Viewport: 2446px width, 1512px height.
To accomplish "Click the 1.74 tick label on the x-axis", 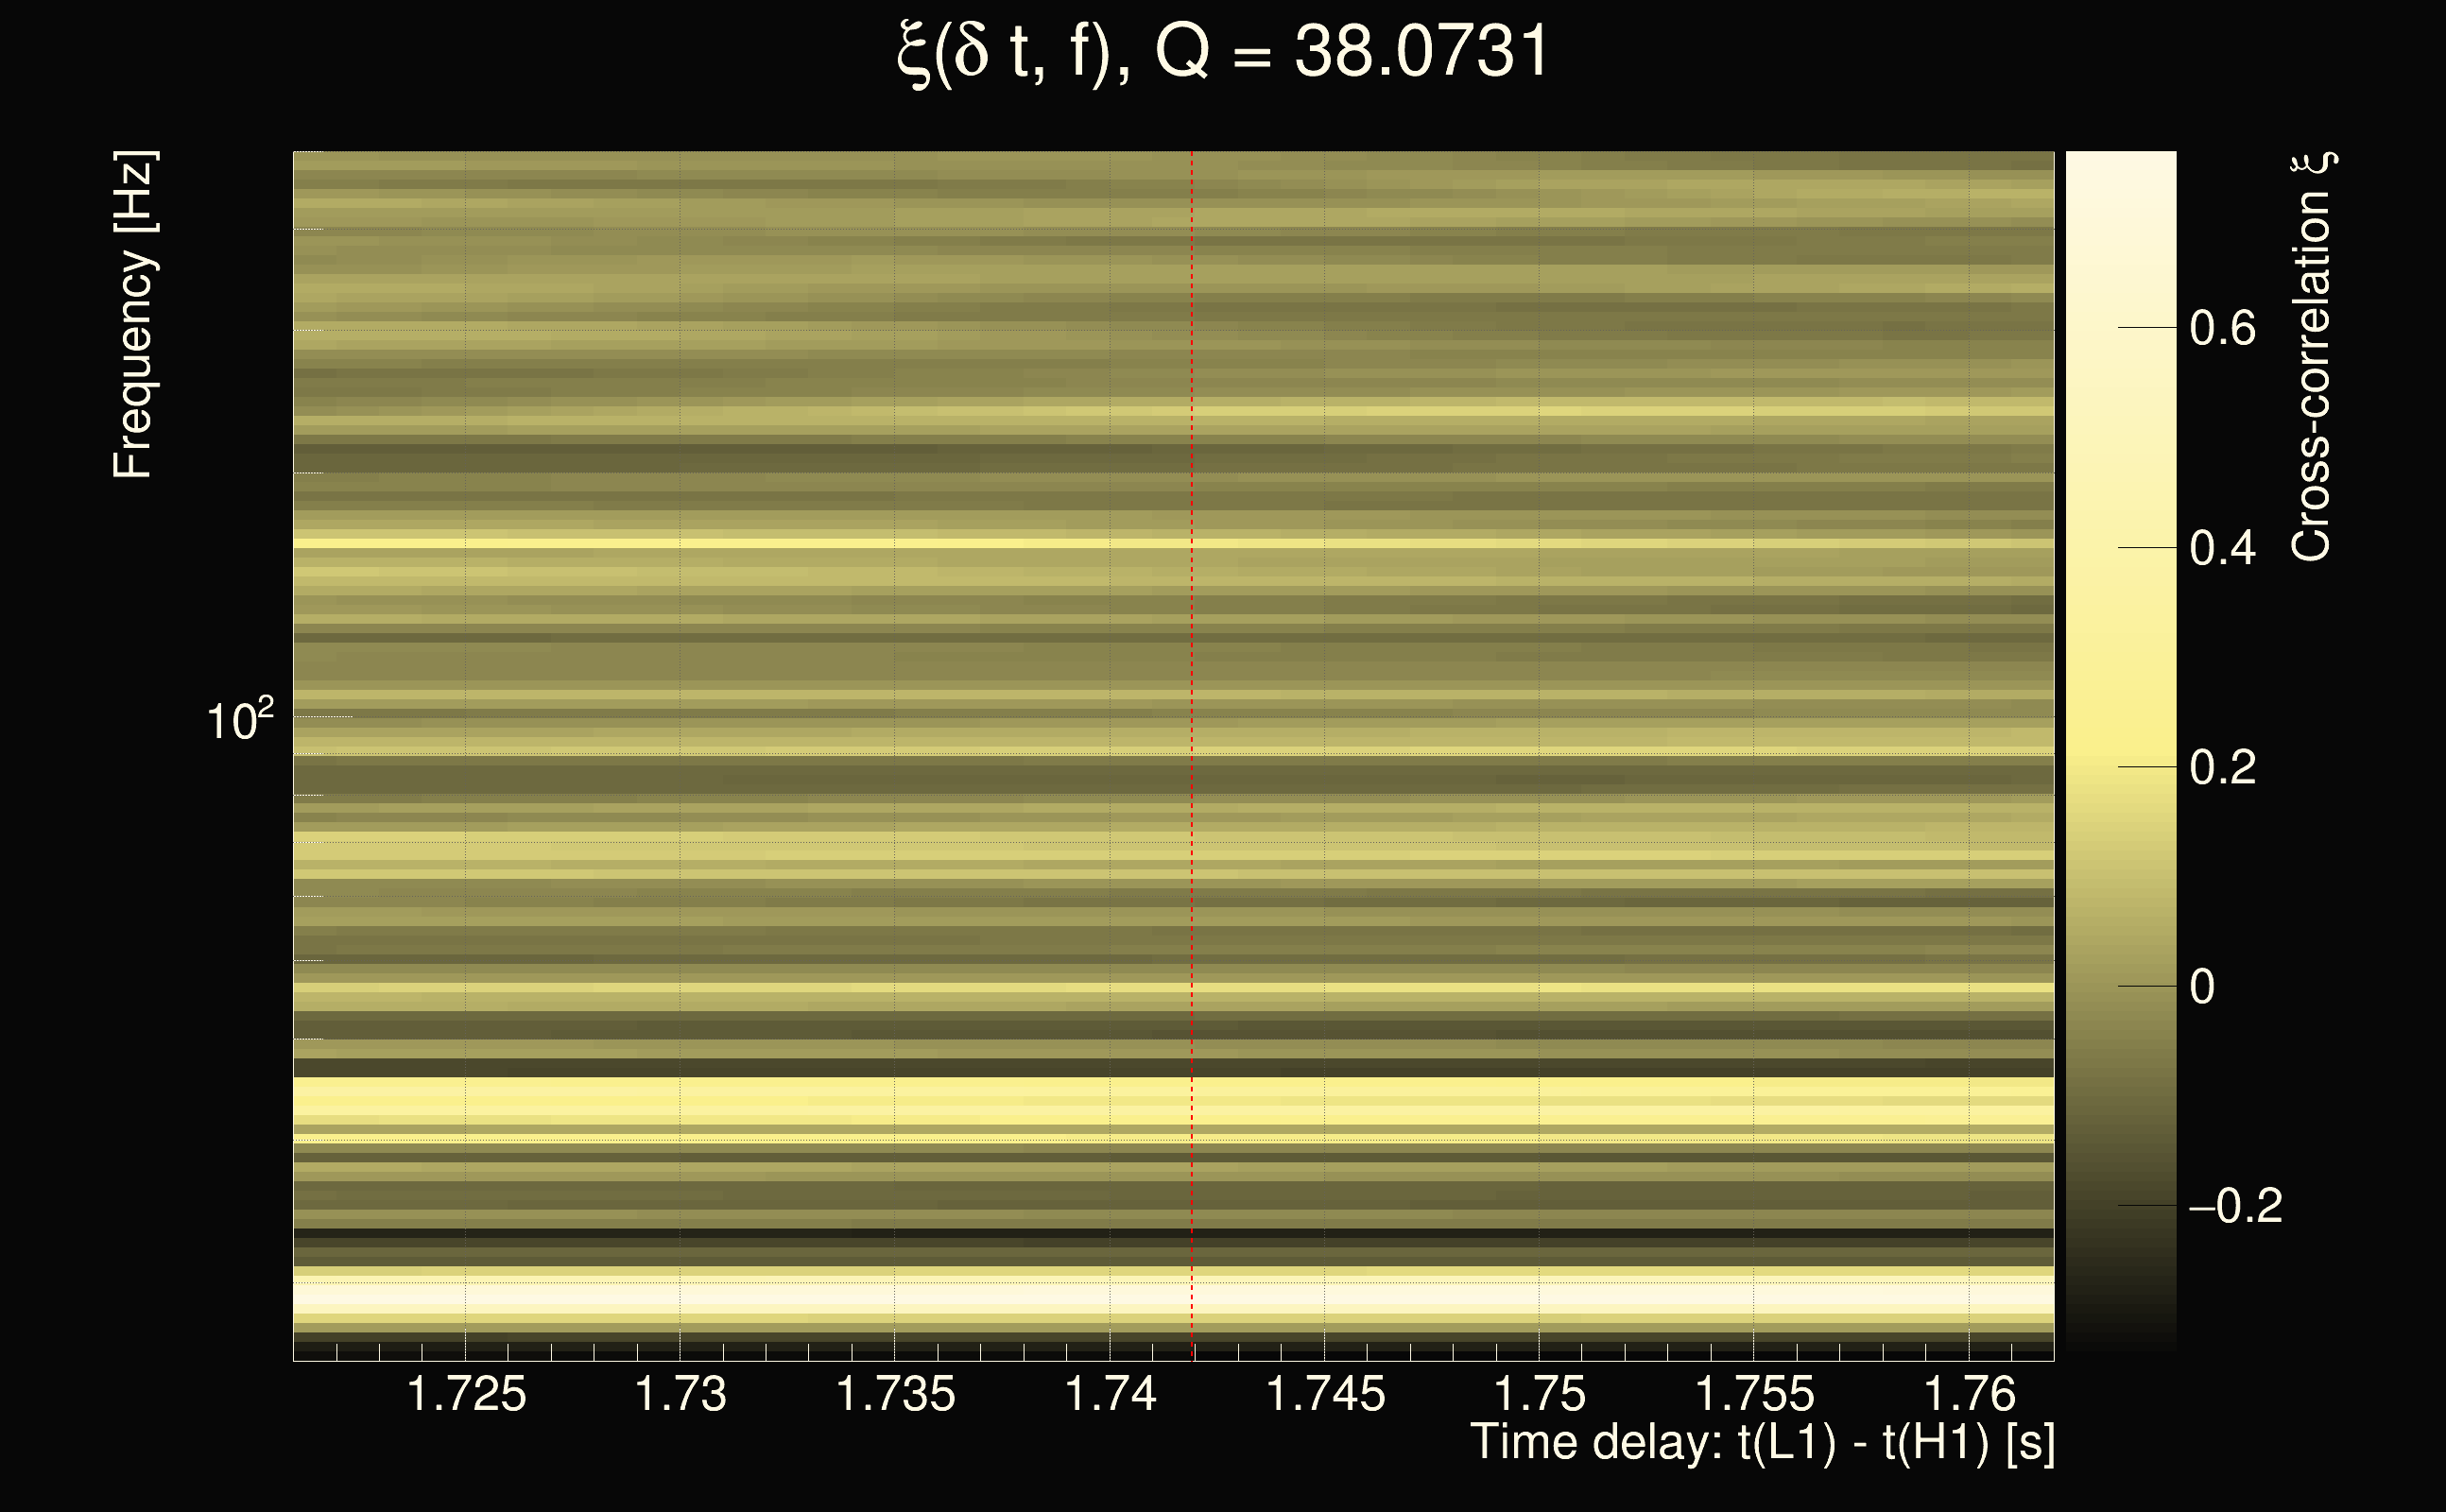I will pos(1110,1394).
